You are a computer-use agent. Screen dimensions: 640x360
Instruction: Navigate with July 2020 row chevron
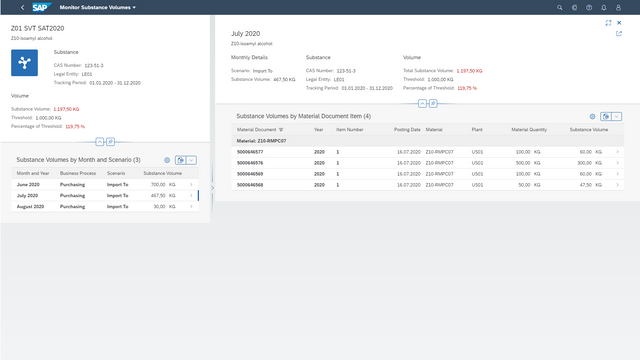191,196
